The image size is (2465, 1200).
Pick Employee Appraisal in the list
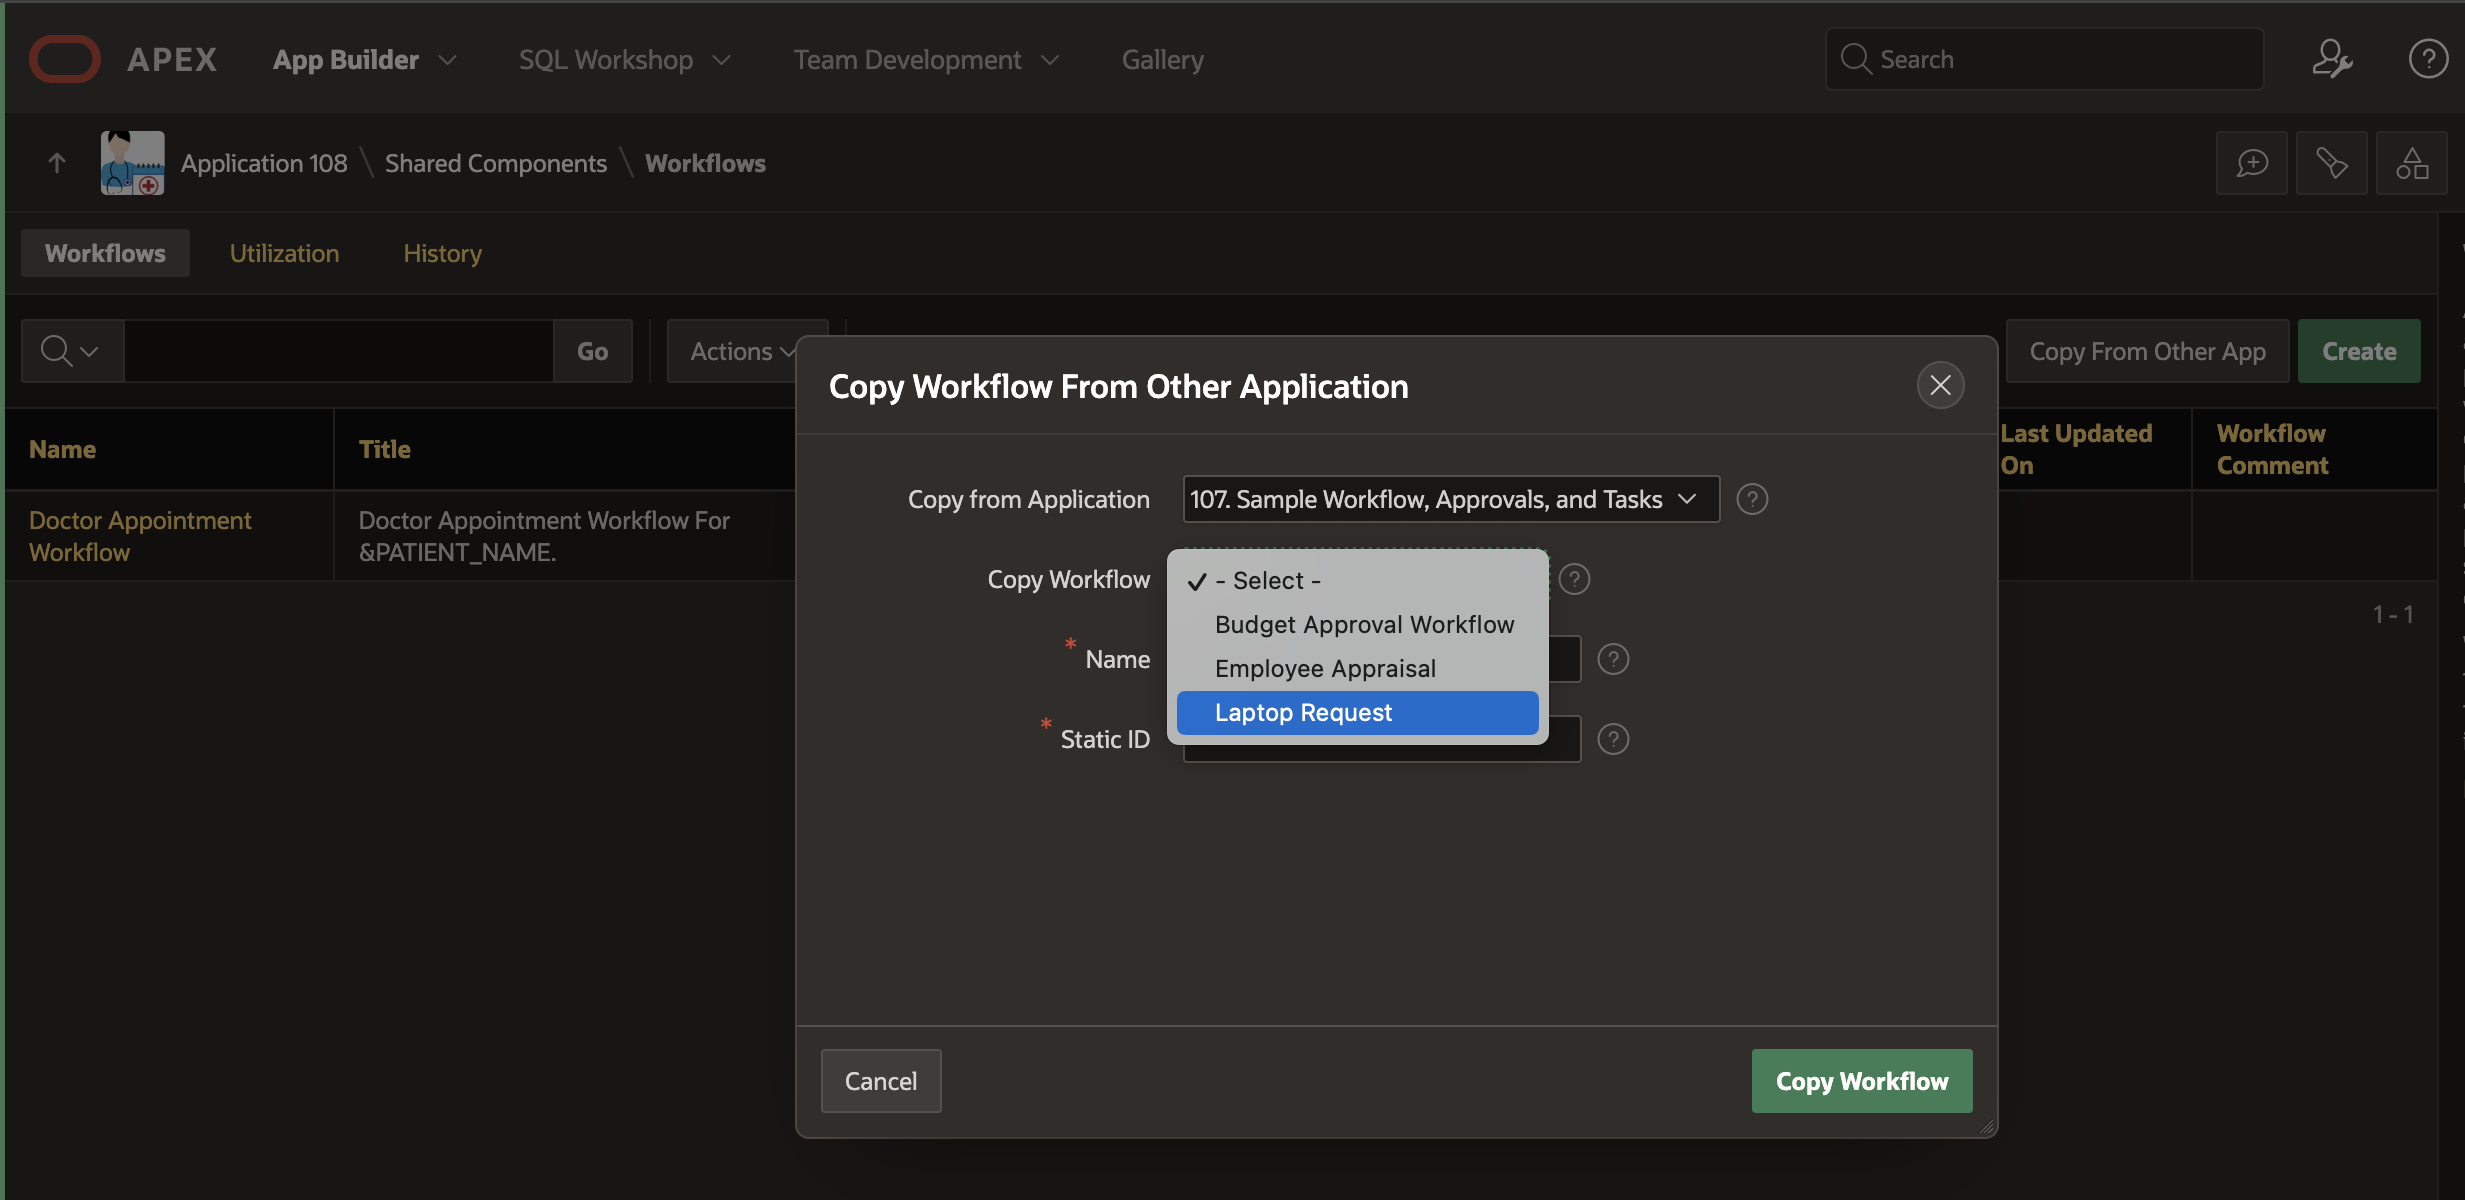(1325, 669)
